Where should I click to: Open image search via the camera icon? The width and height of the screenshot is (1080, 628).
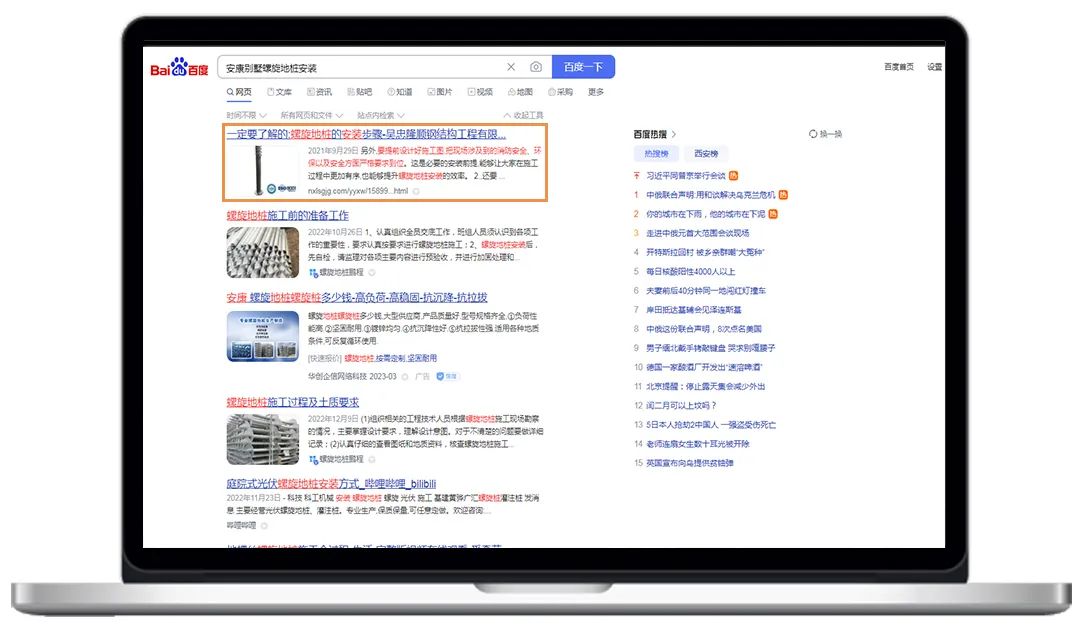click(536, 67)
